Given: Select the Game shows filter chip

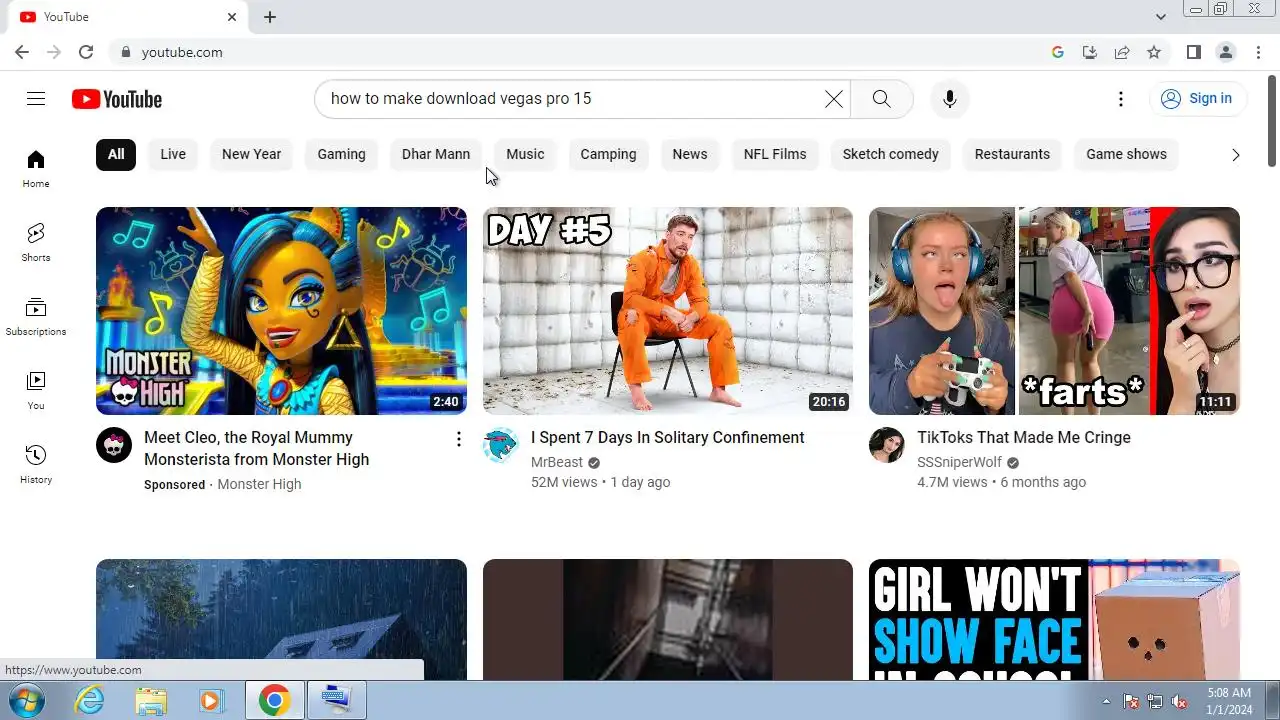Looking at the screenshot, I should [x=1126, y=154].
